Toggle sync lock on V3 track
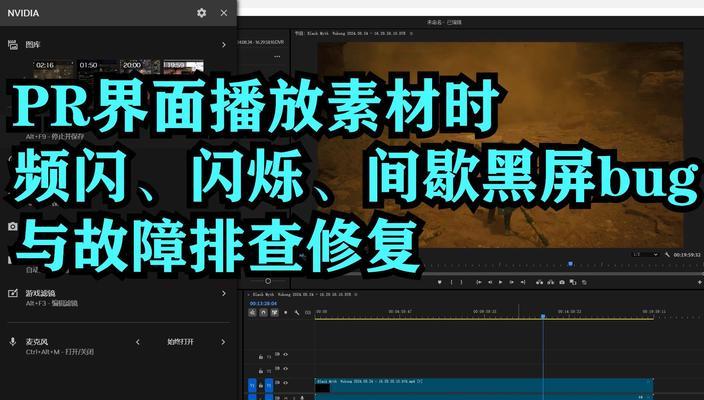This screenshot has height=400, width=704. click(x=277, y=355)
